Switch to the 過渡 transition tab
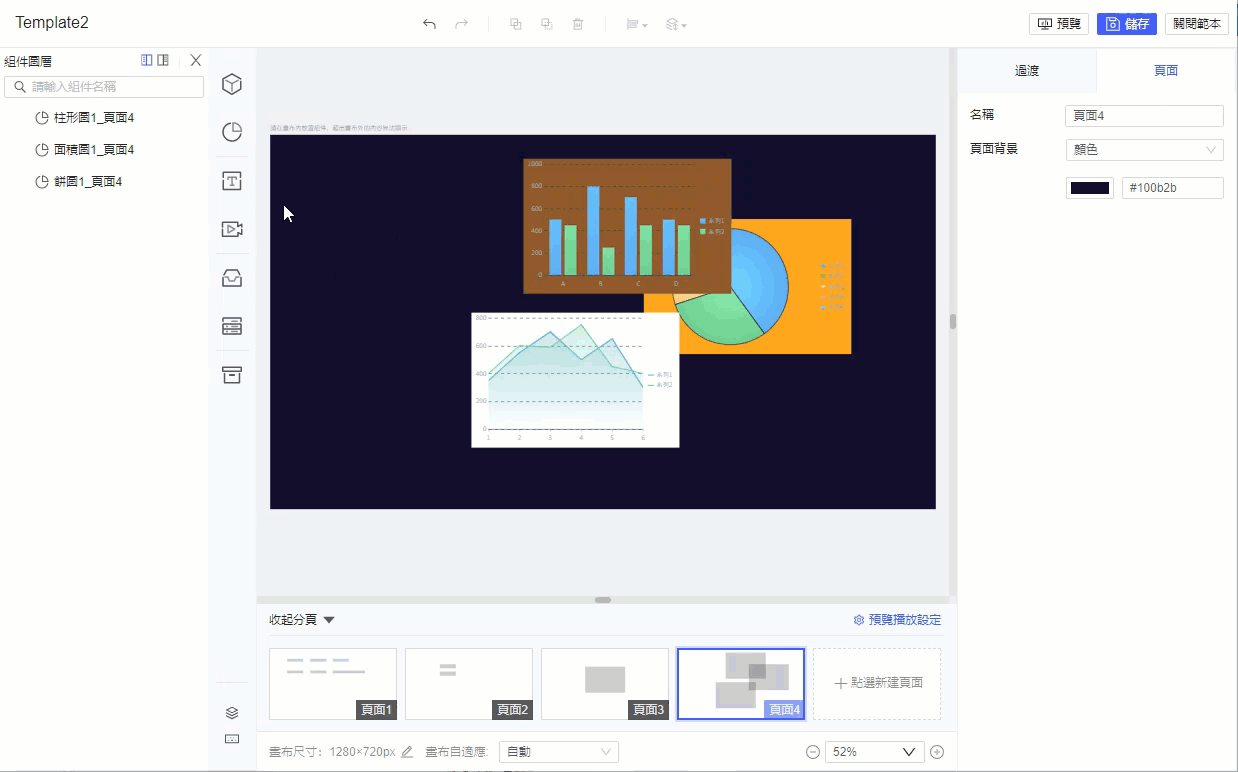Image resolution: width=1238 pixels, height=772 pixels. pos(1027,71)
